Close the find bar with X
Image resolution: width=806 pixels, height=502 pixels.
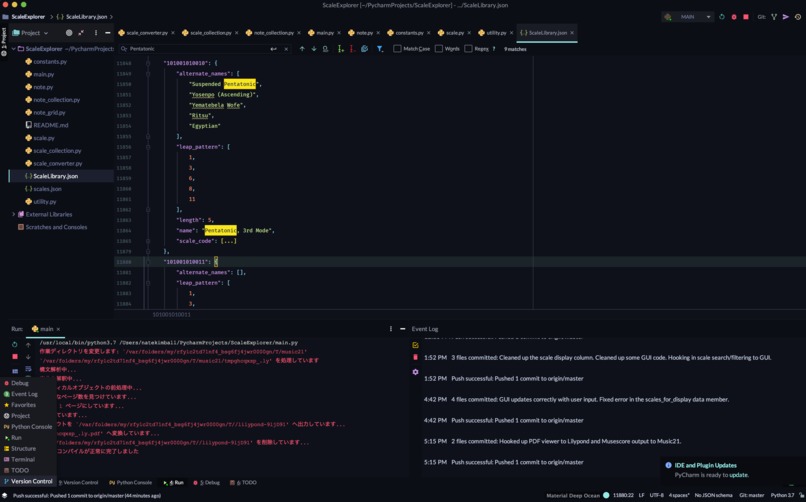(286, 49)
